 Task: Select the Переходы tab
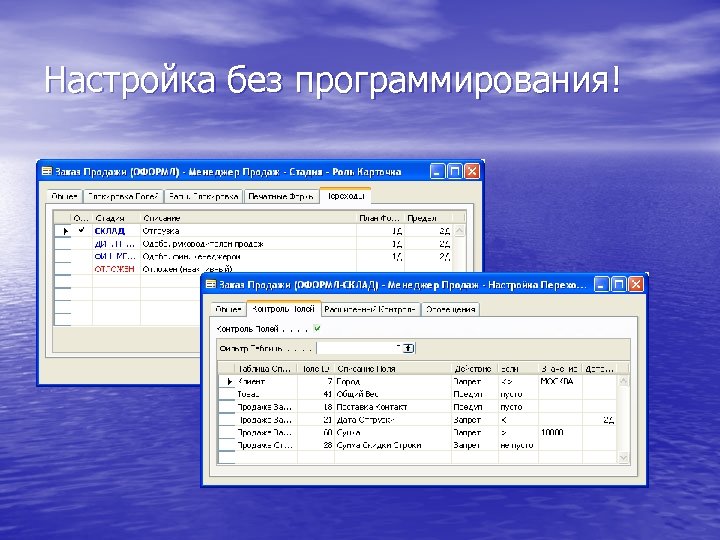click(345, 196)
